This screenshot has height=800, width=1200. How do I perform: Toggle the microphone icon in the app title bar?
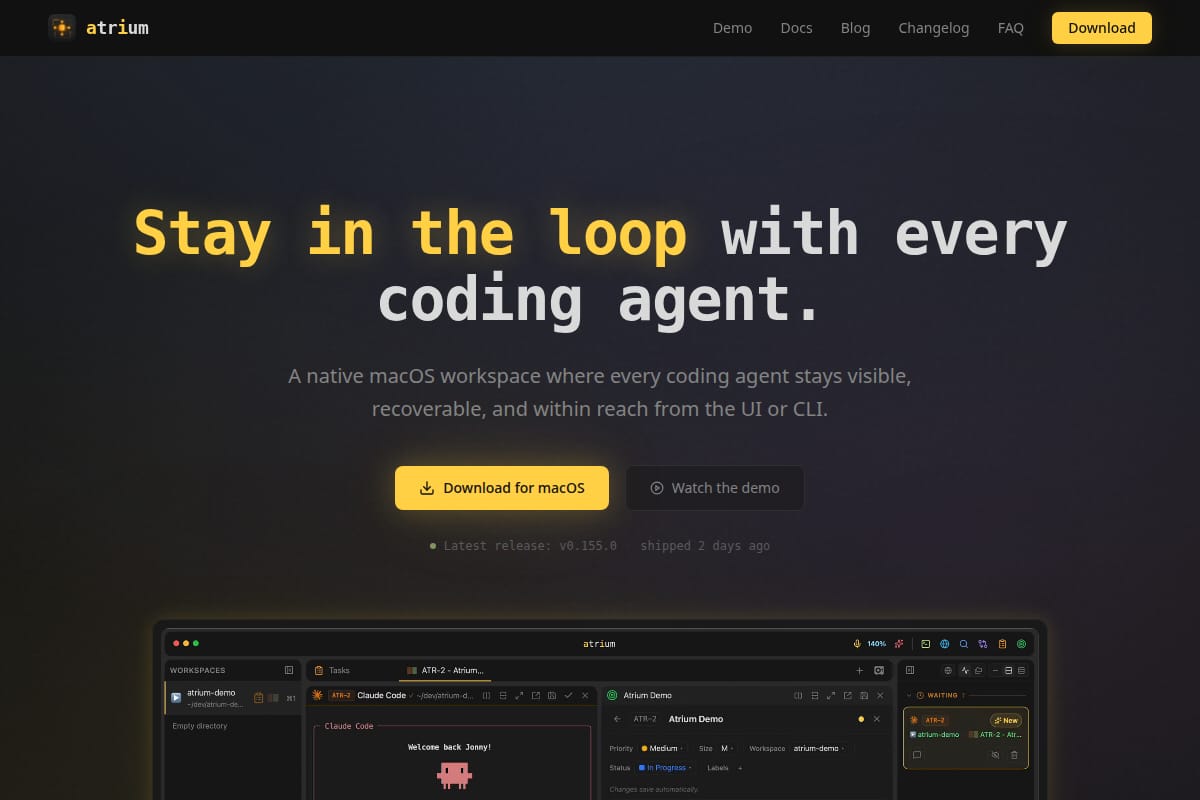tap(857, 644)
